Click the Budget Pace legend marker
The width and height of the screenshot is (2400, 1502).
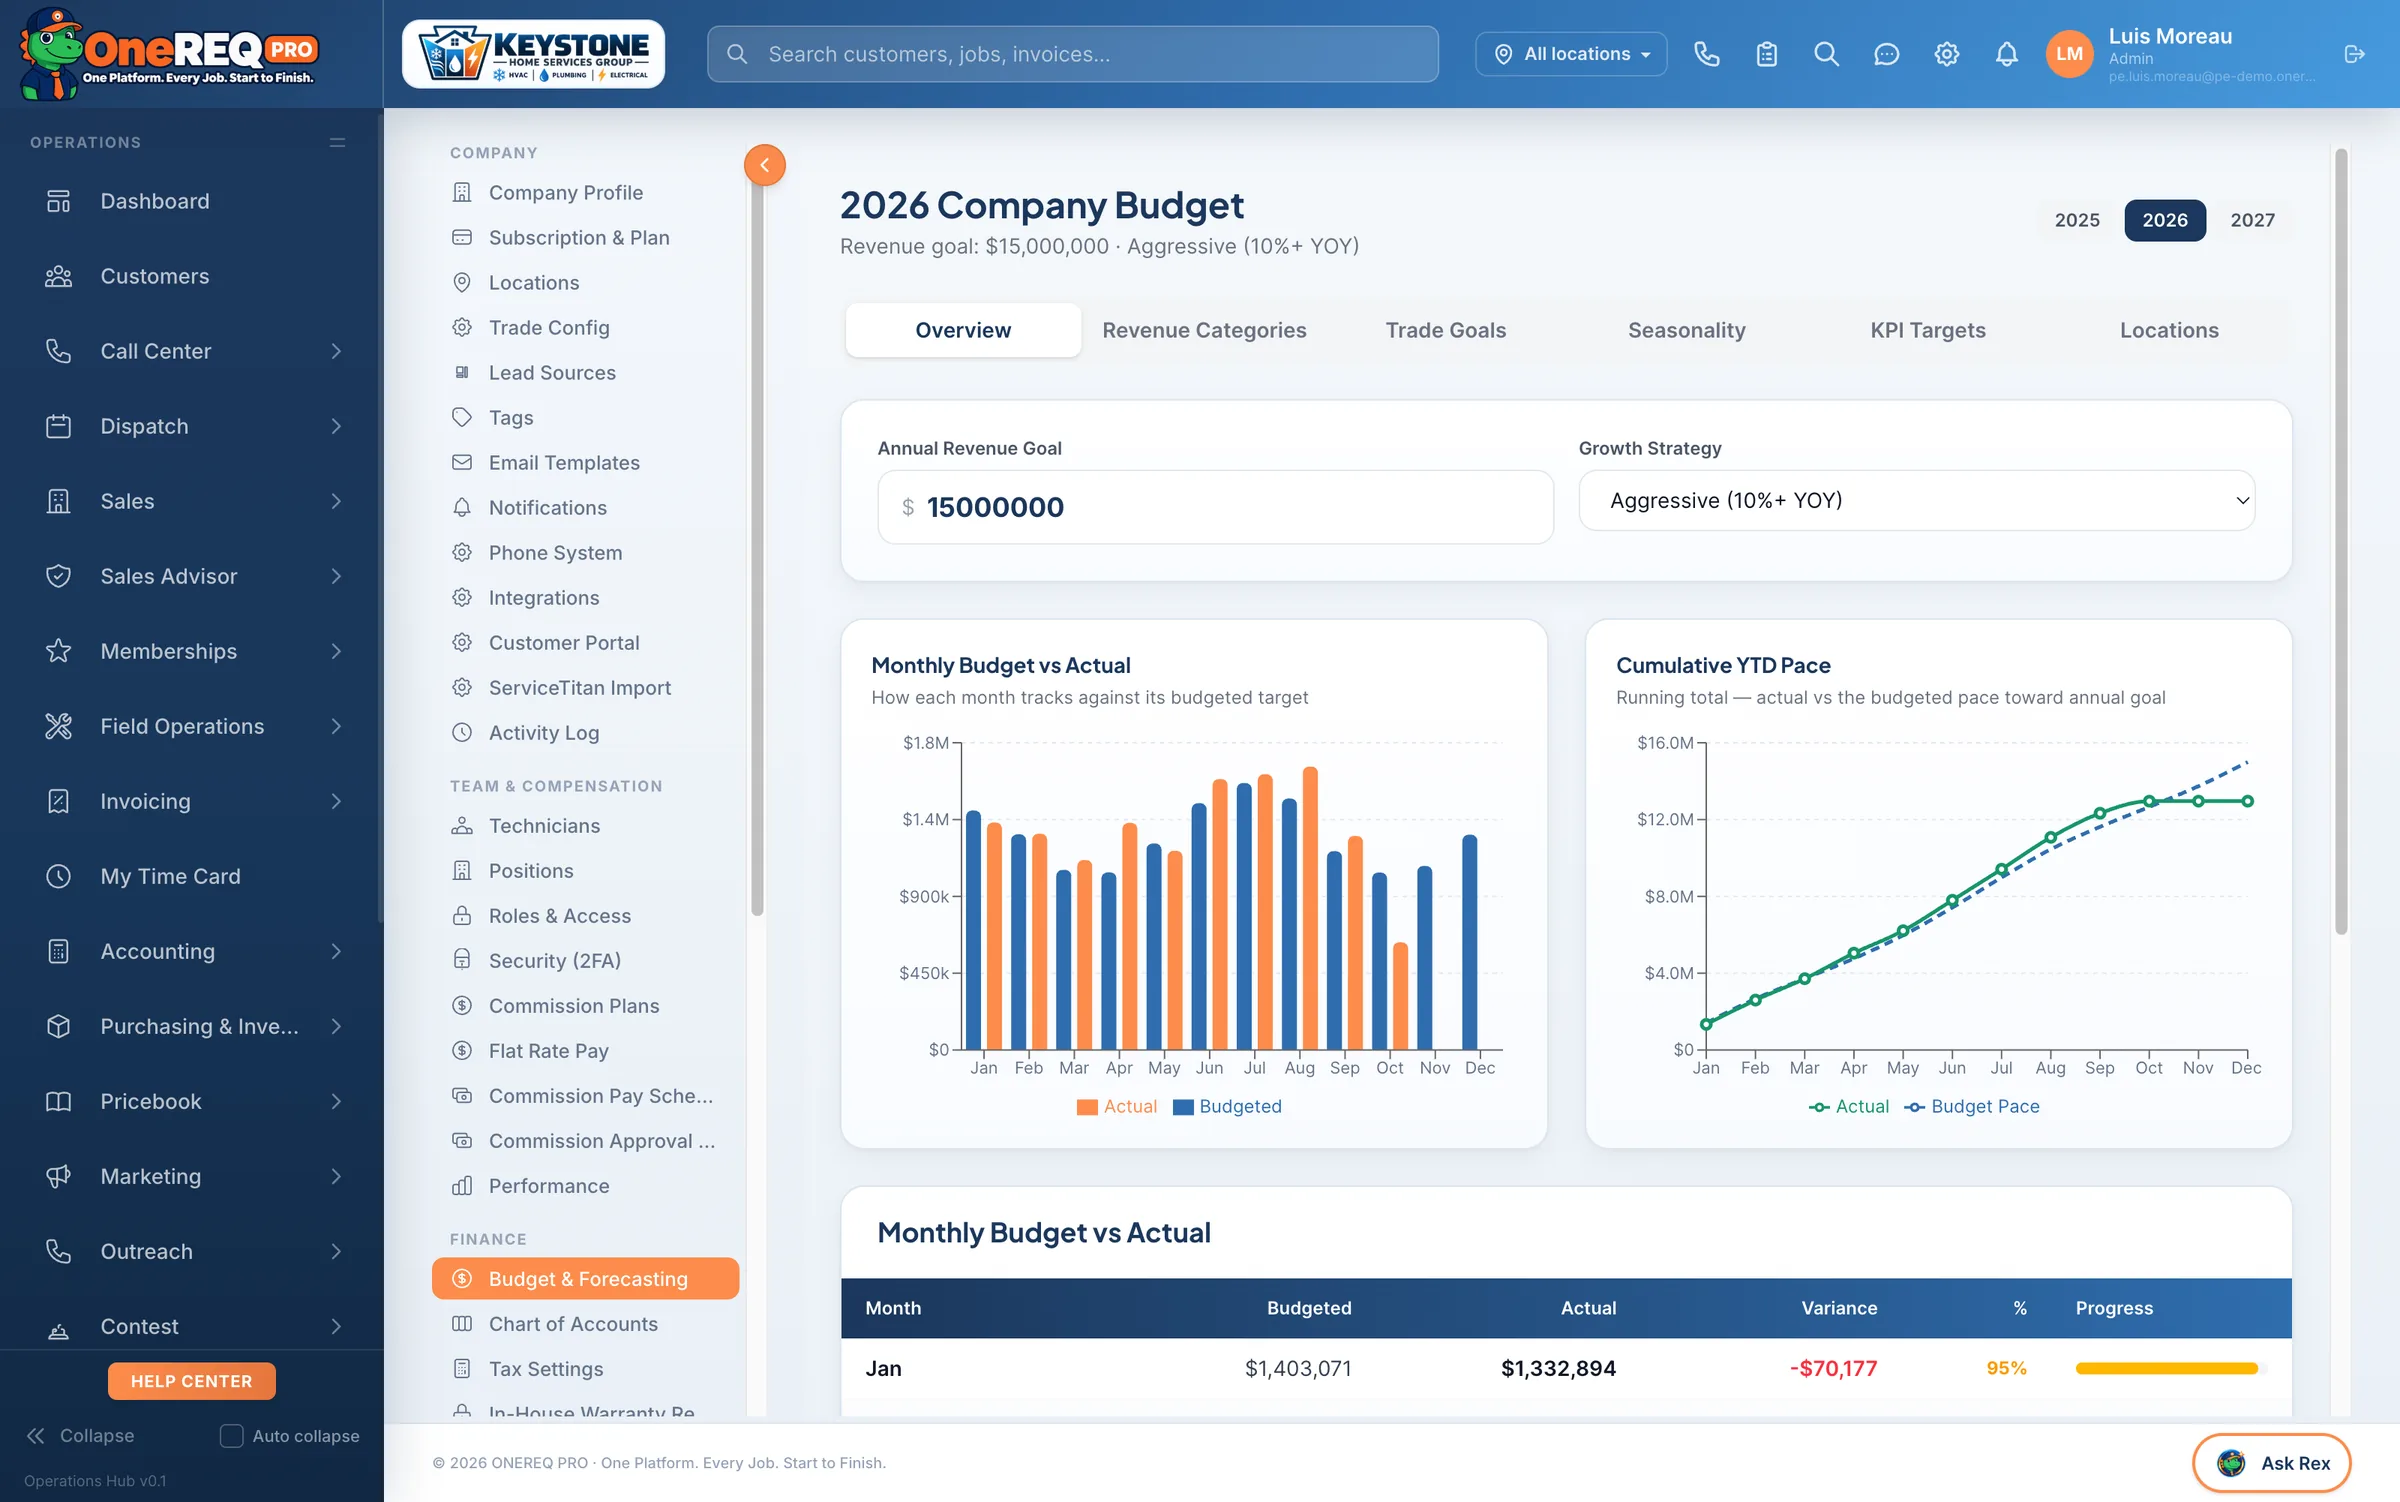1913,1106
